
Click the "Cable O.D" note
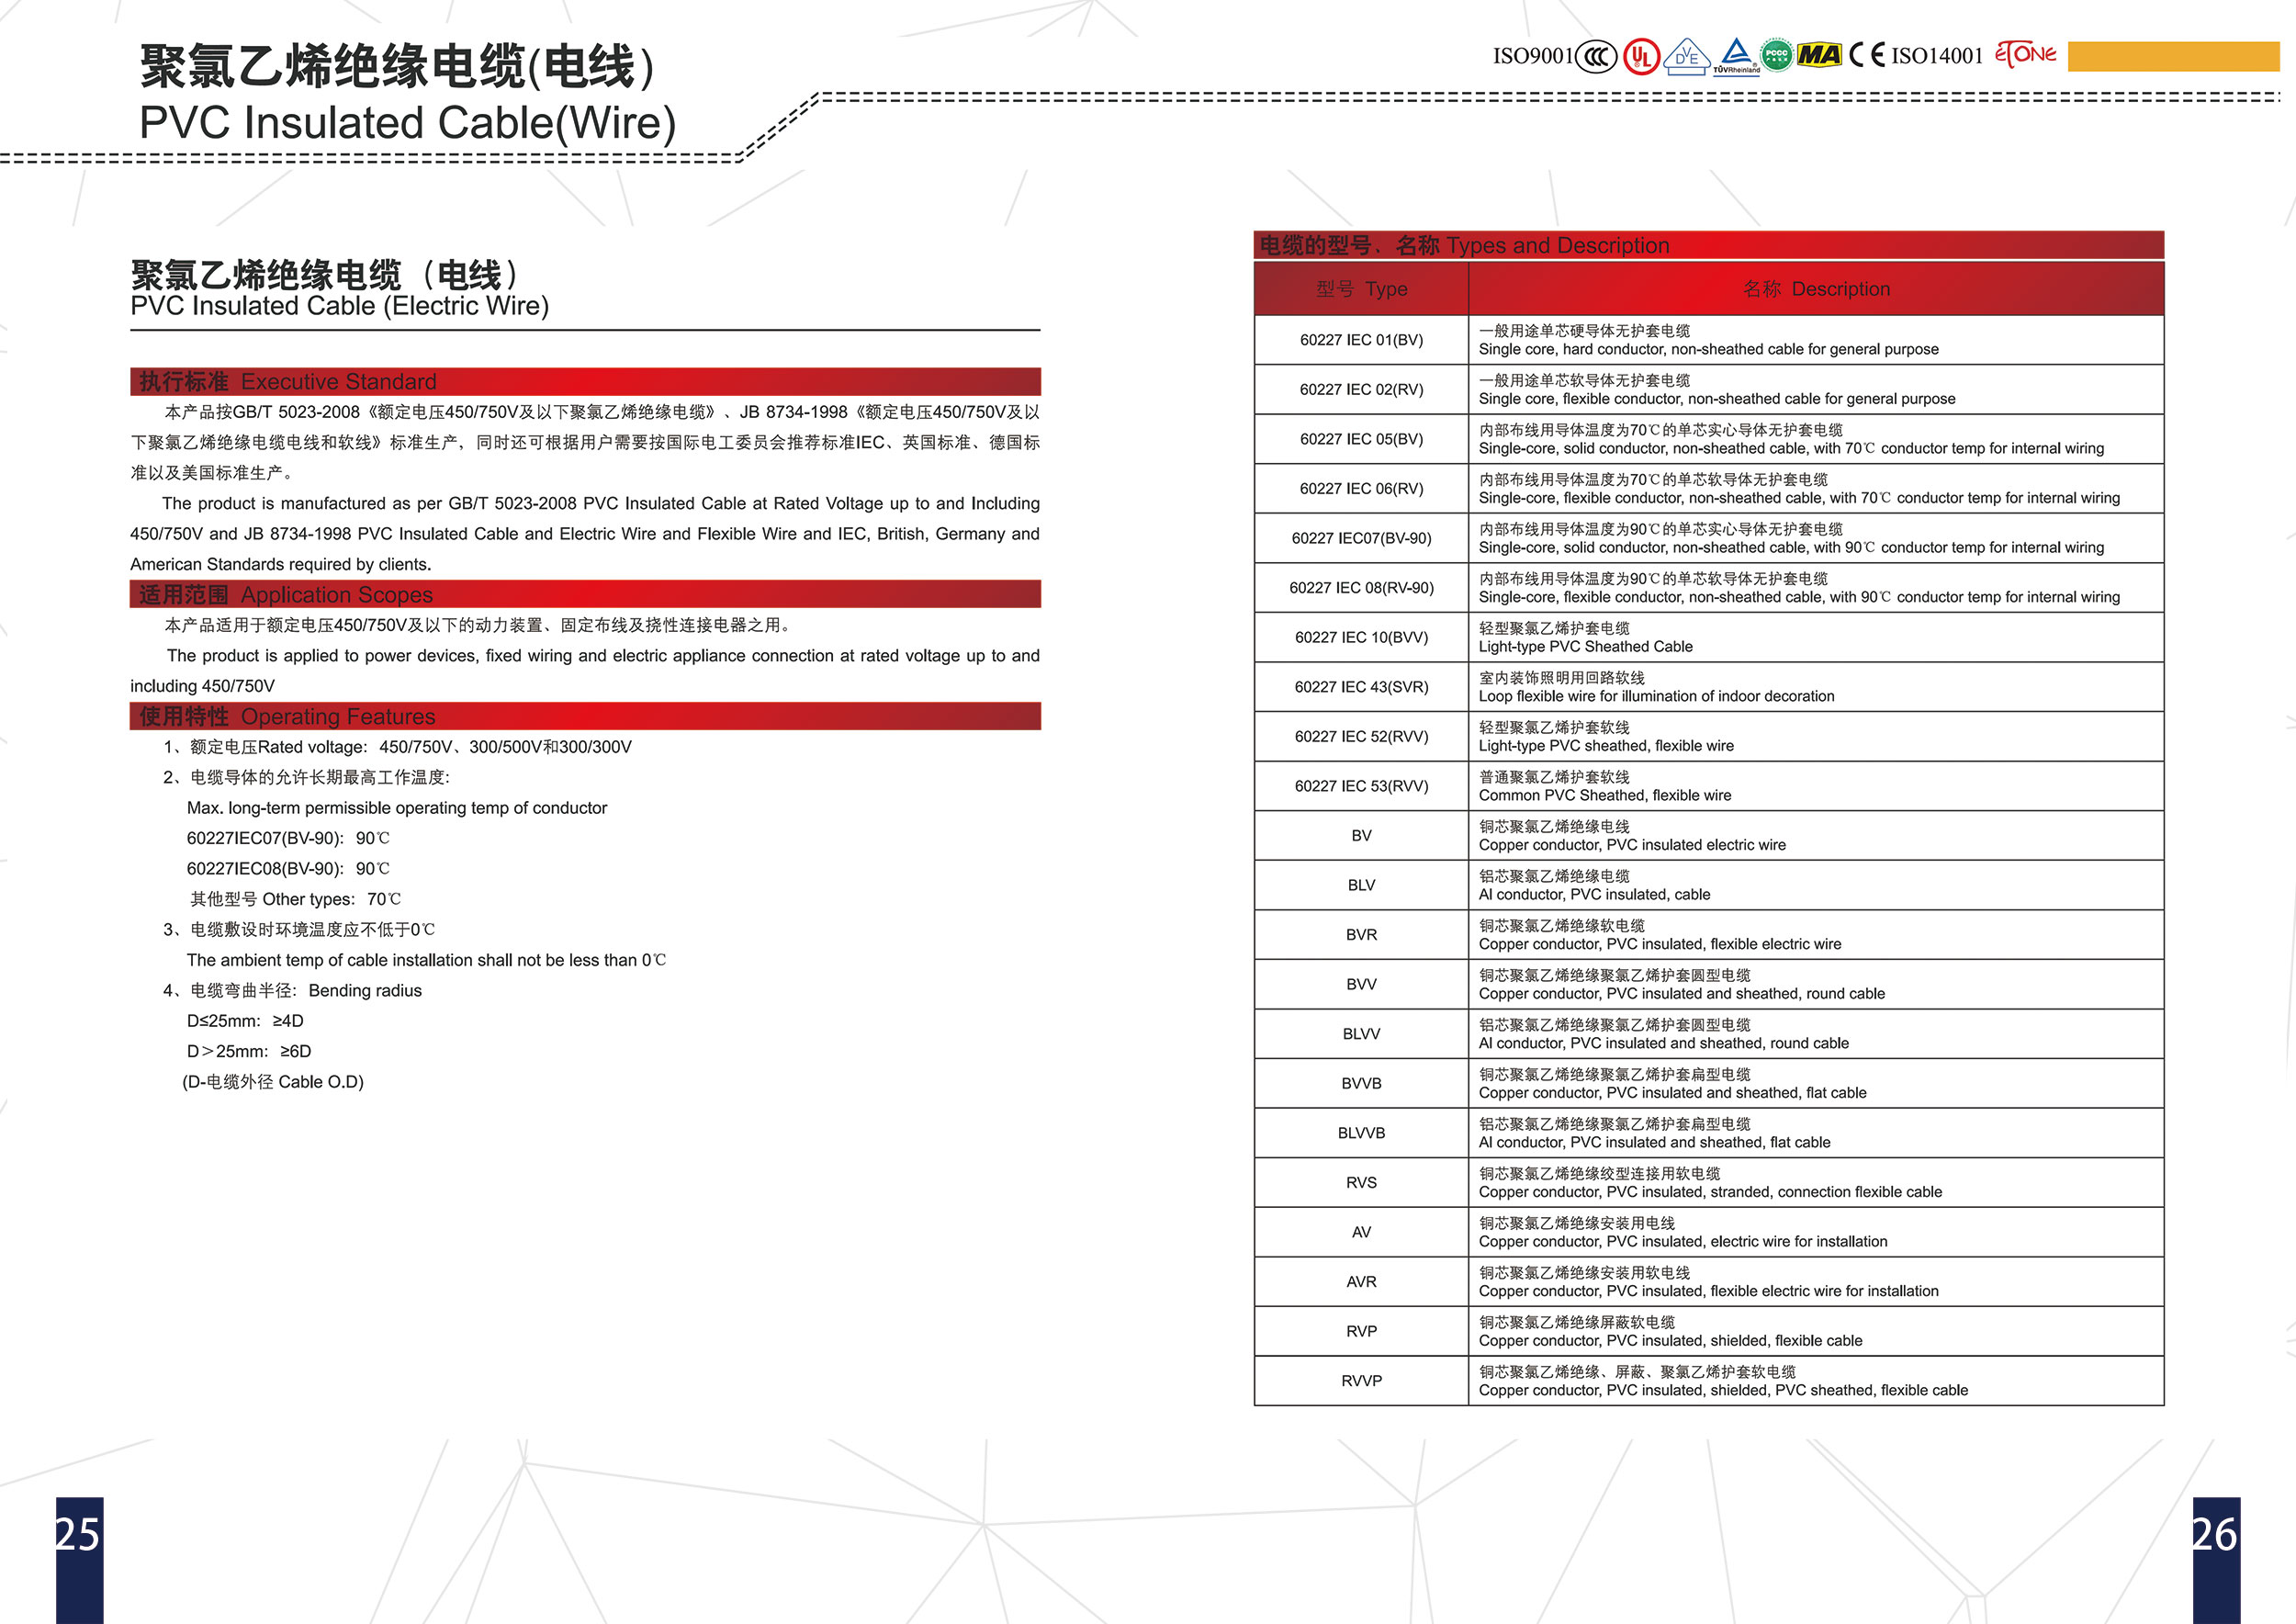(x=273, y=1082)
